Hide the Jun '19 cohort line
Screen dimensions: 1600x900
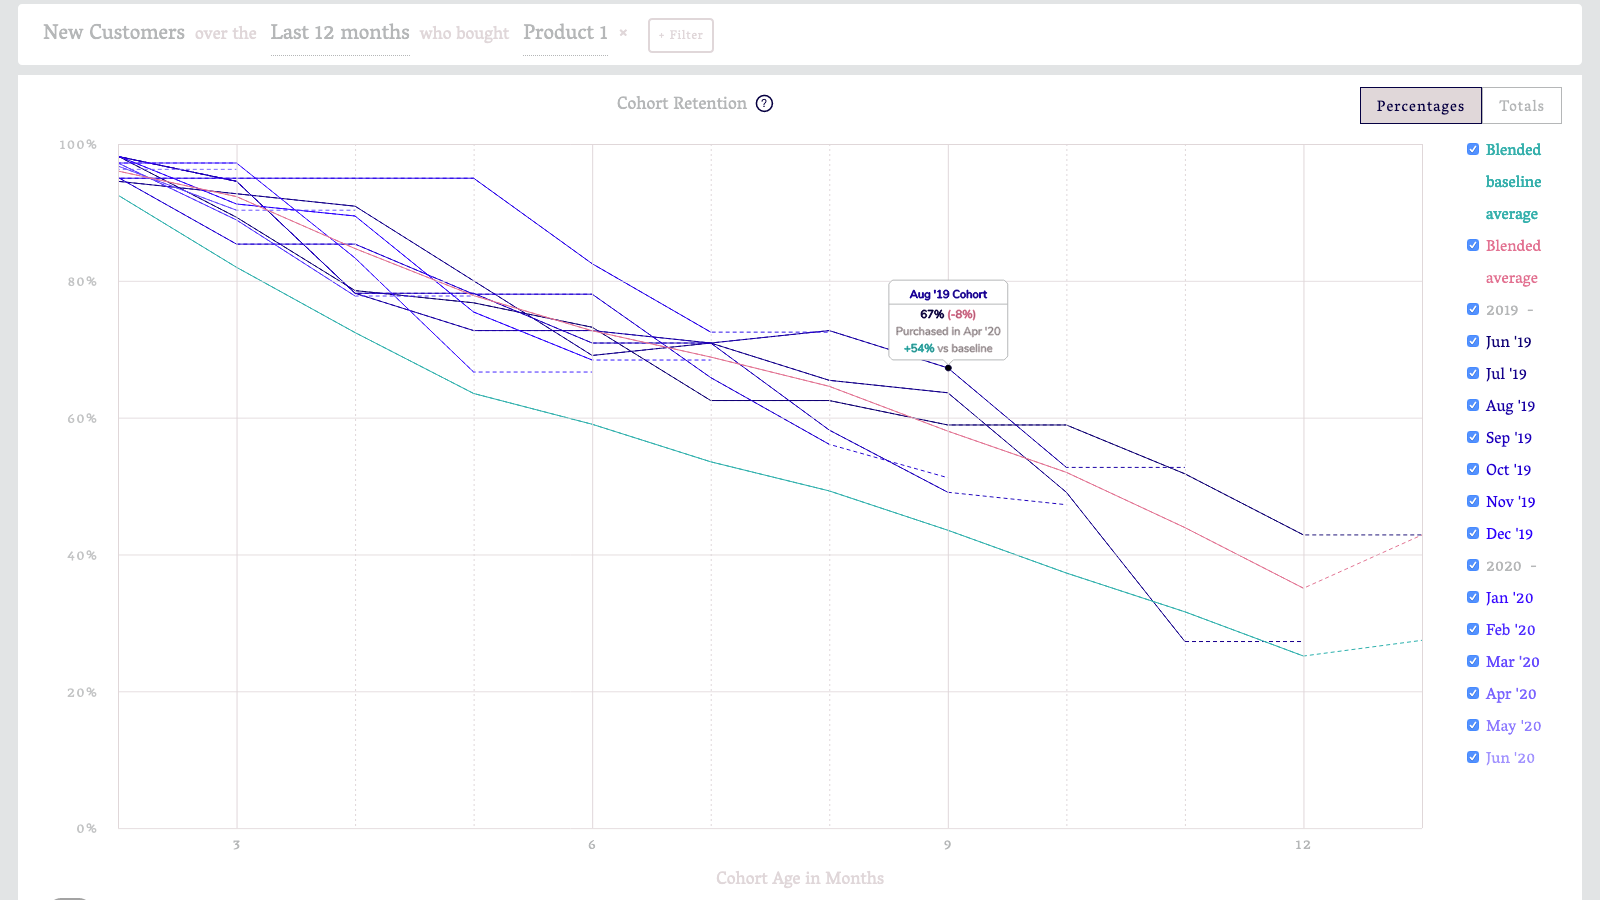click(x=1473, y=341)
